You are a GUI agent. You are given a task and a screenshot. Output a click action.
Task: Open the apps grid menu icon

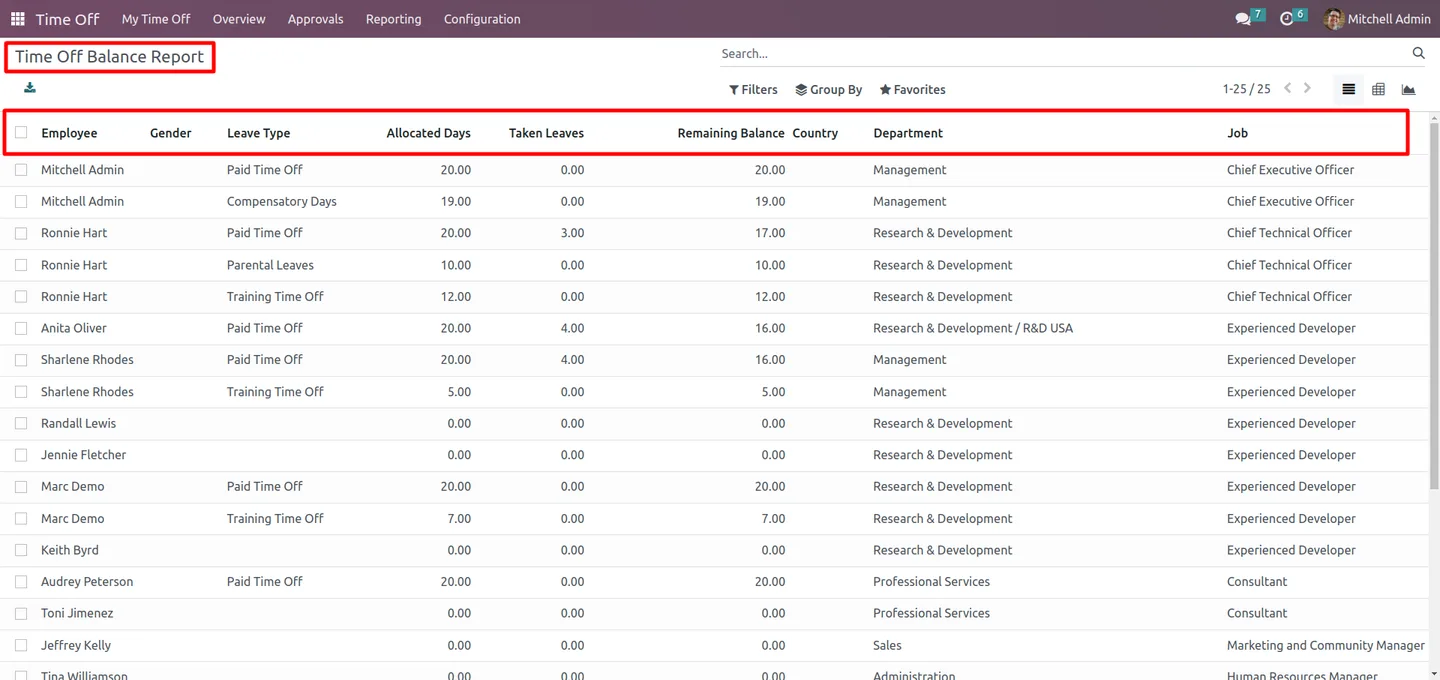(x=17, y=19)
